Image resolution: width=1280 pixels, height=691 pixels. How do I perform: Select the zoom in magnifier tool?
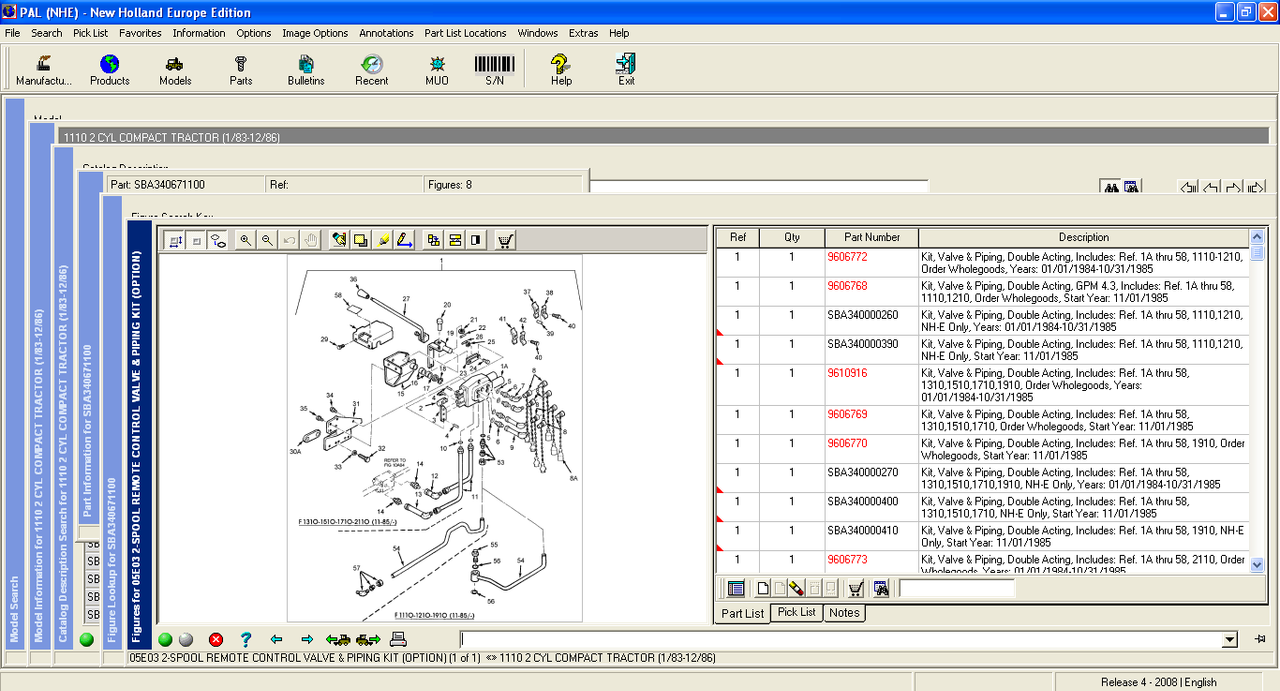(x=245, y=240)
